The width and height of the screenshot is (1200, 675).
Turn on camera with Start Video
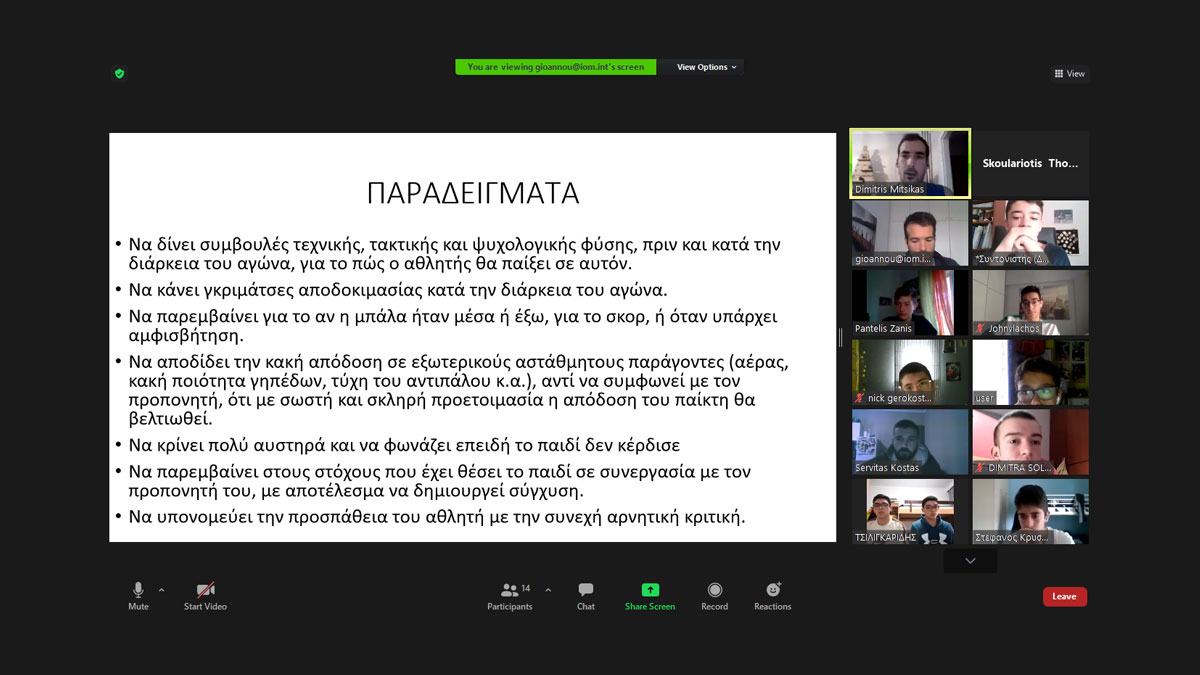205,596
